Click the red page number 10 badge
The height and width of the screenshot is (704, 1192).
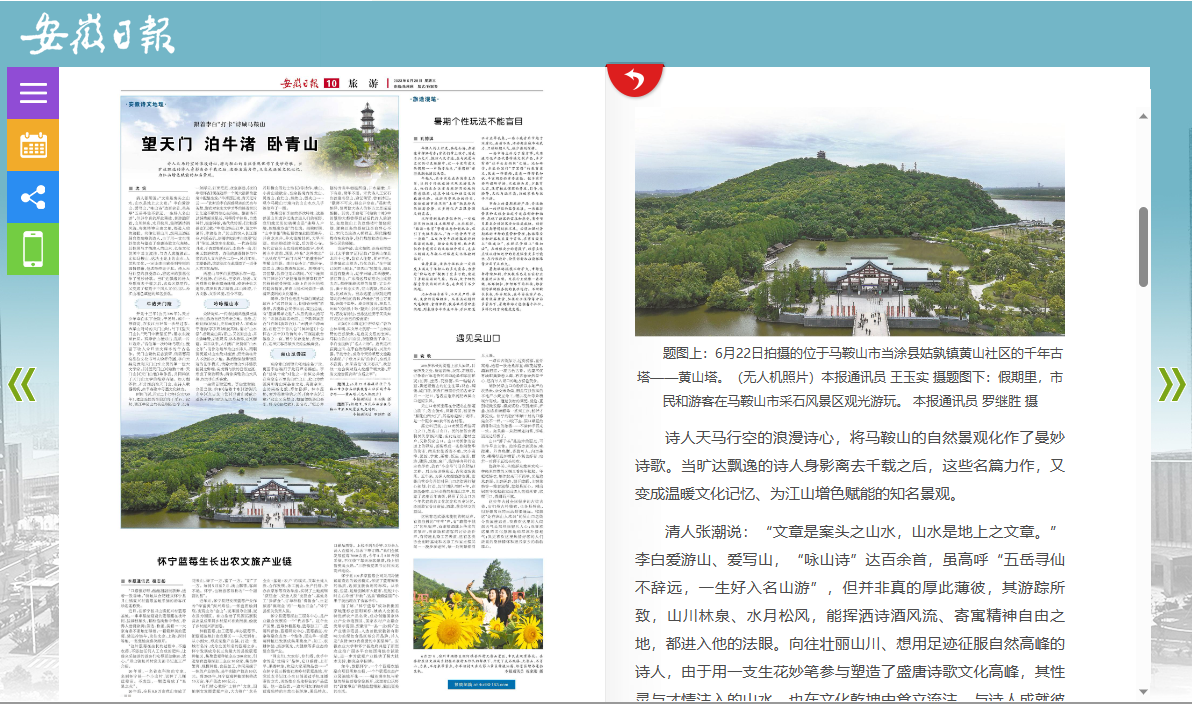tap(331, 84)
